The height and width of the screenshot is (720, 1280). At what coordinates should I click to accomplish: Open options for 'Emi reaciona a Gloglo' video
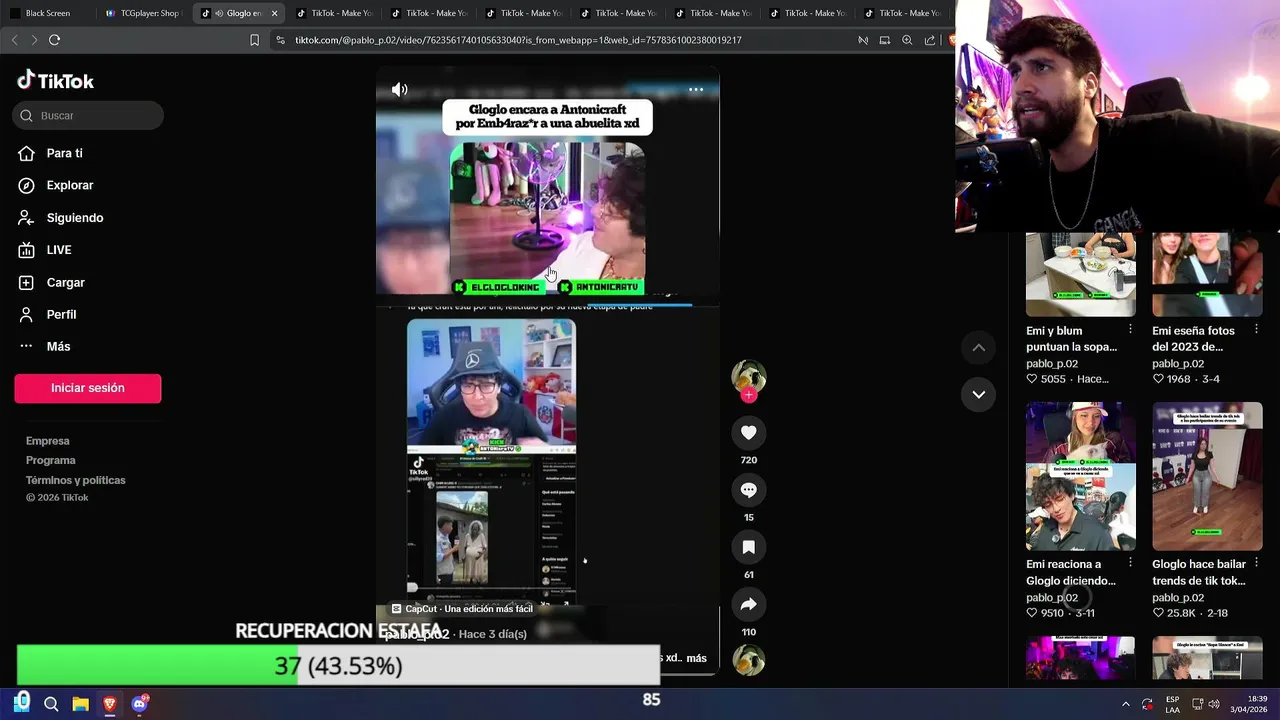pos(1131,564)
